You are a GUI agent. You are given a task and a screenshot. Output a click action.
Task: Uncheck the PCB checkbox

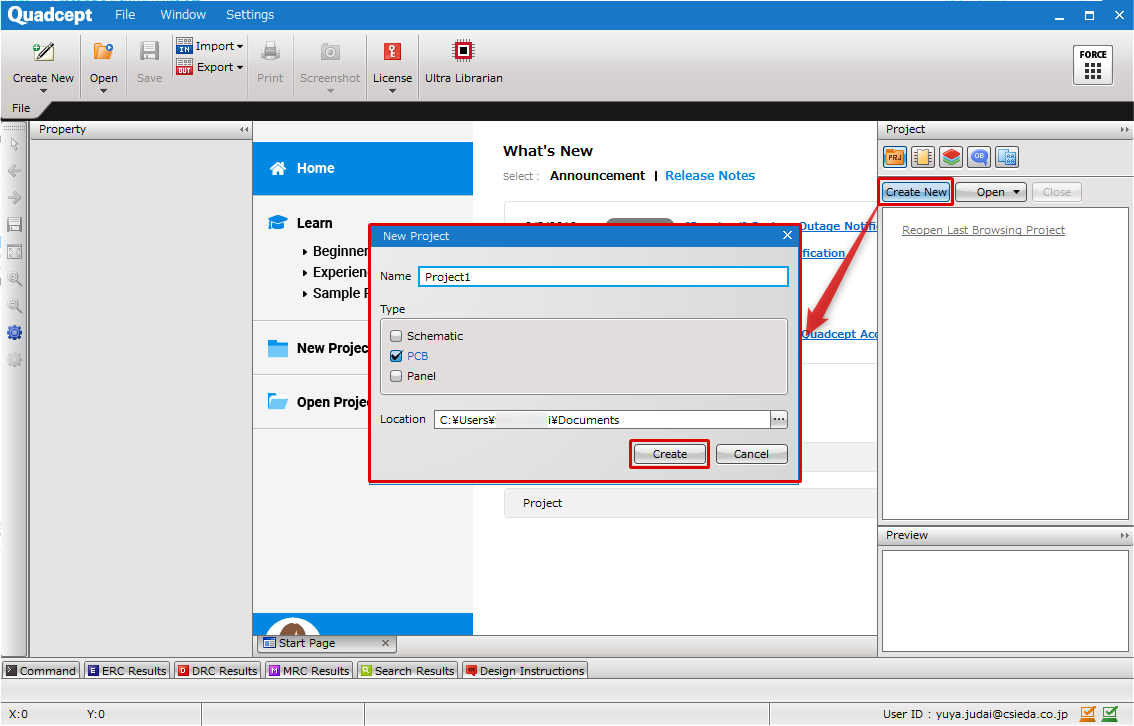point(396,356)
